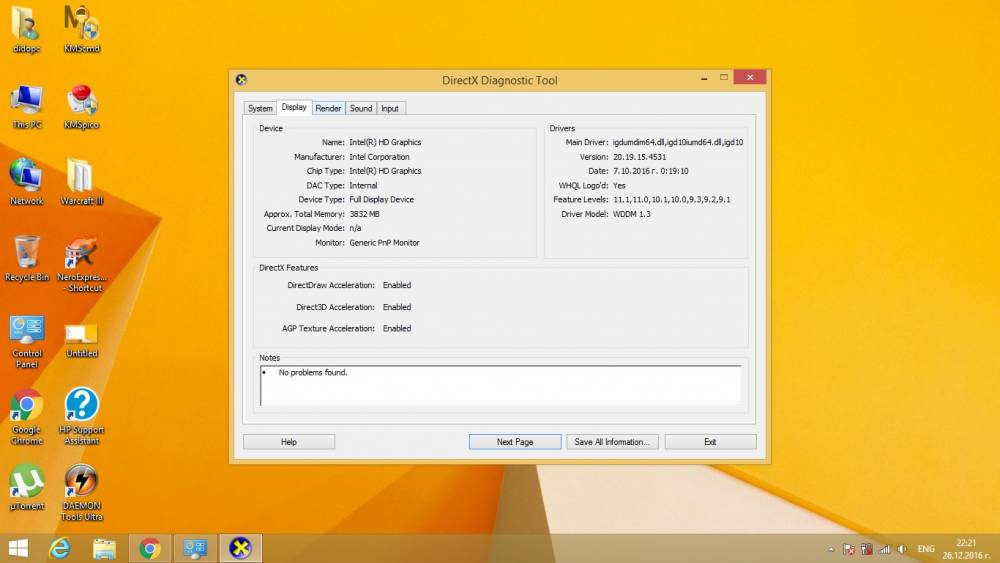
Task: Click the AGP Texture Acceleration label
Action: tap(328, 328)
